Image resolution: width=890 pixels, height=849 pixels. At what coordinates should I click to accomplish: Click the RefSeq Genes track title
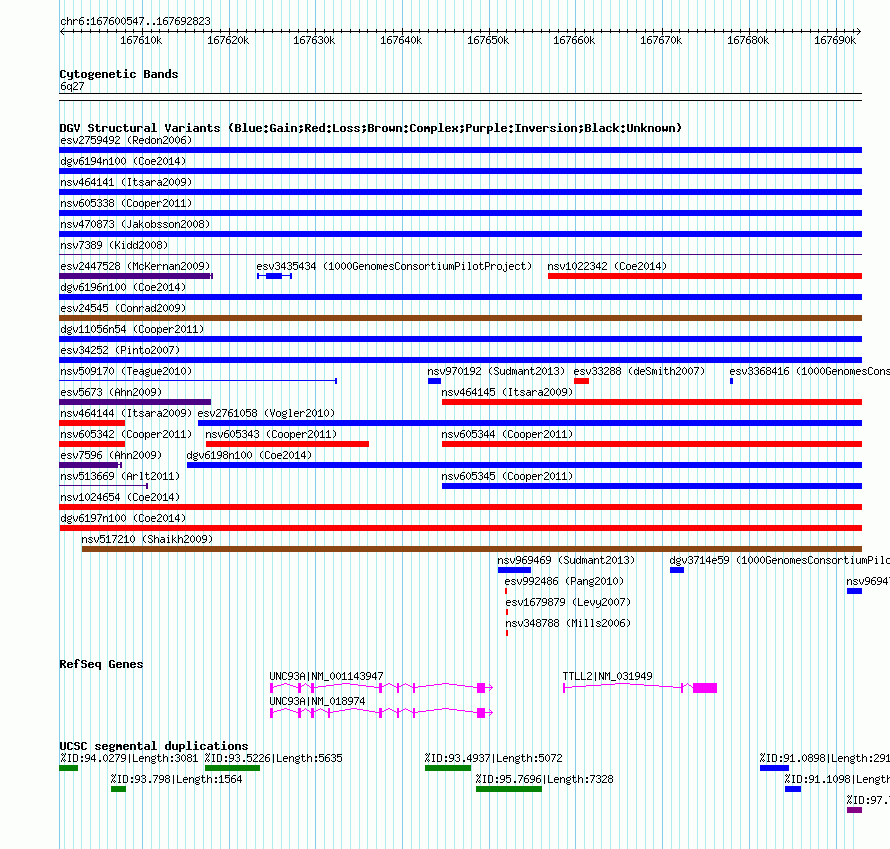click(101, 664)
